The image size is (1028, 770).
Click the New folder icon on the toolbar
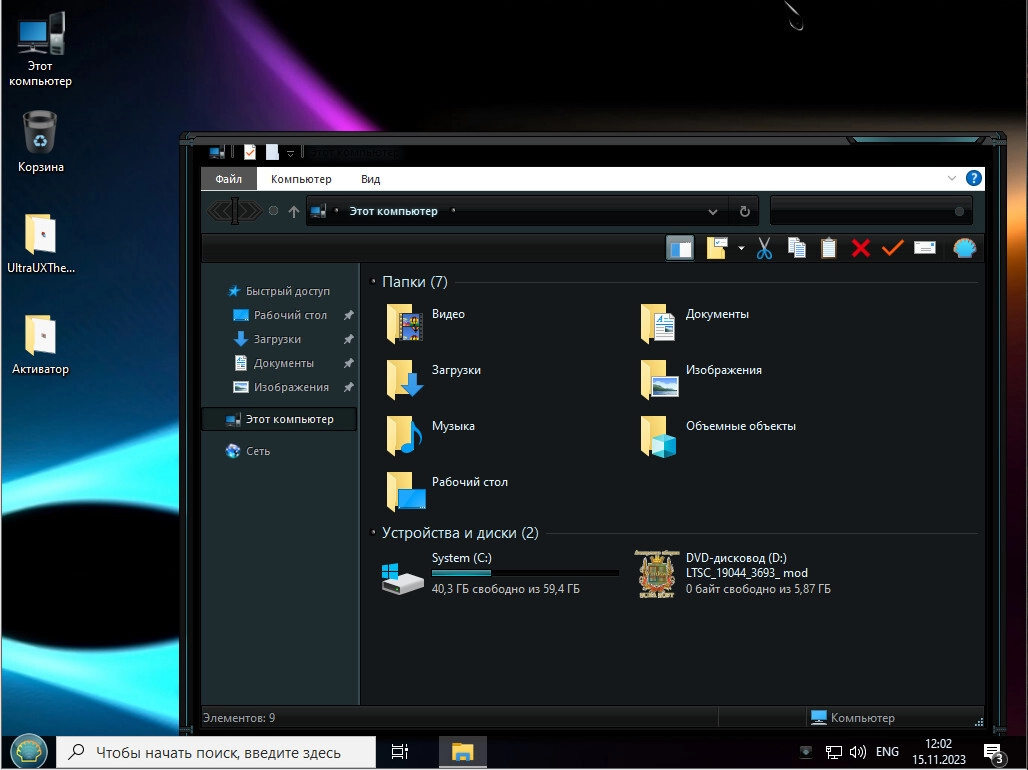pyautogui.click(x=716, y=248)
